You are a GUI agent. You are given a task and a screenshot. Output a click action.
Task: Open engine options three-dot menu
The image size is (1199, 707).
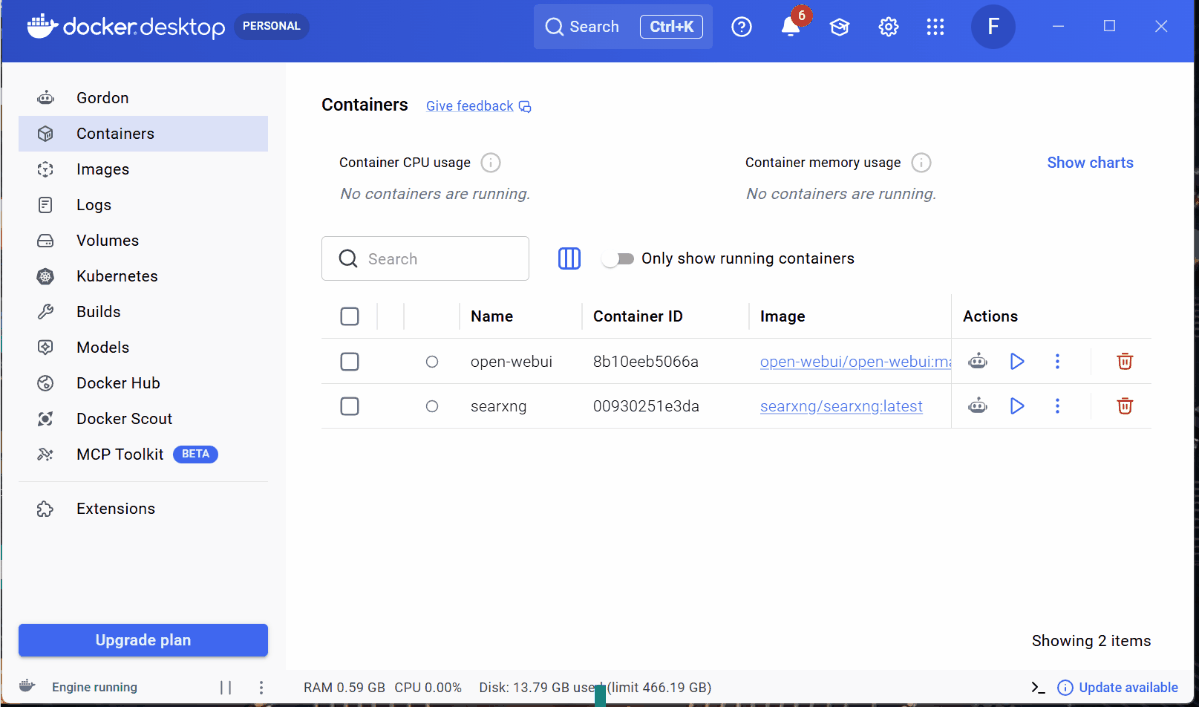[262, 688]
